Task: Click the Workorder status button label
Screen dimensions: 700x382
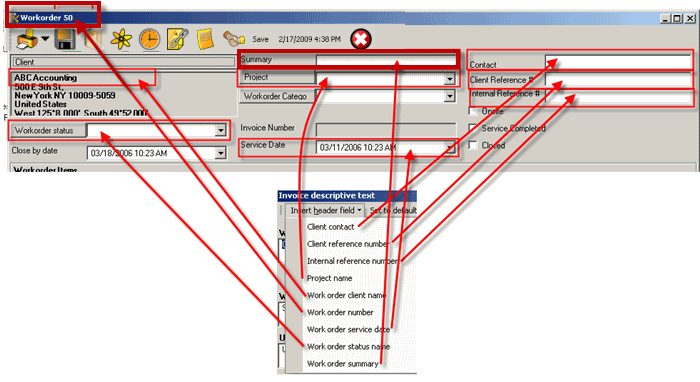Action: [x=48, y=130]
